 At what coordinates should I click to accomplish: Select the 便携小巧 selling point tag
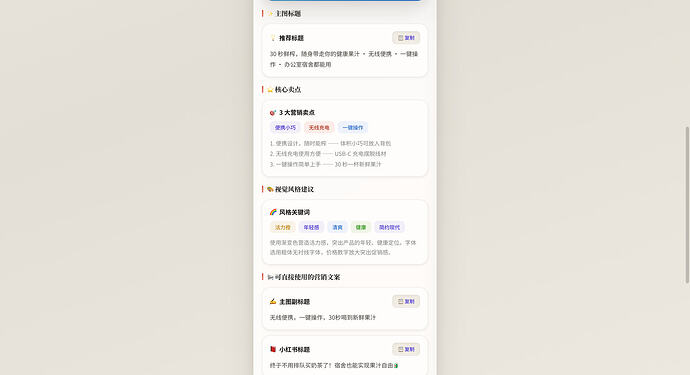285,128
